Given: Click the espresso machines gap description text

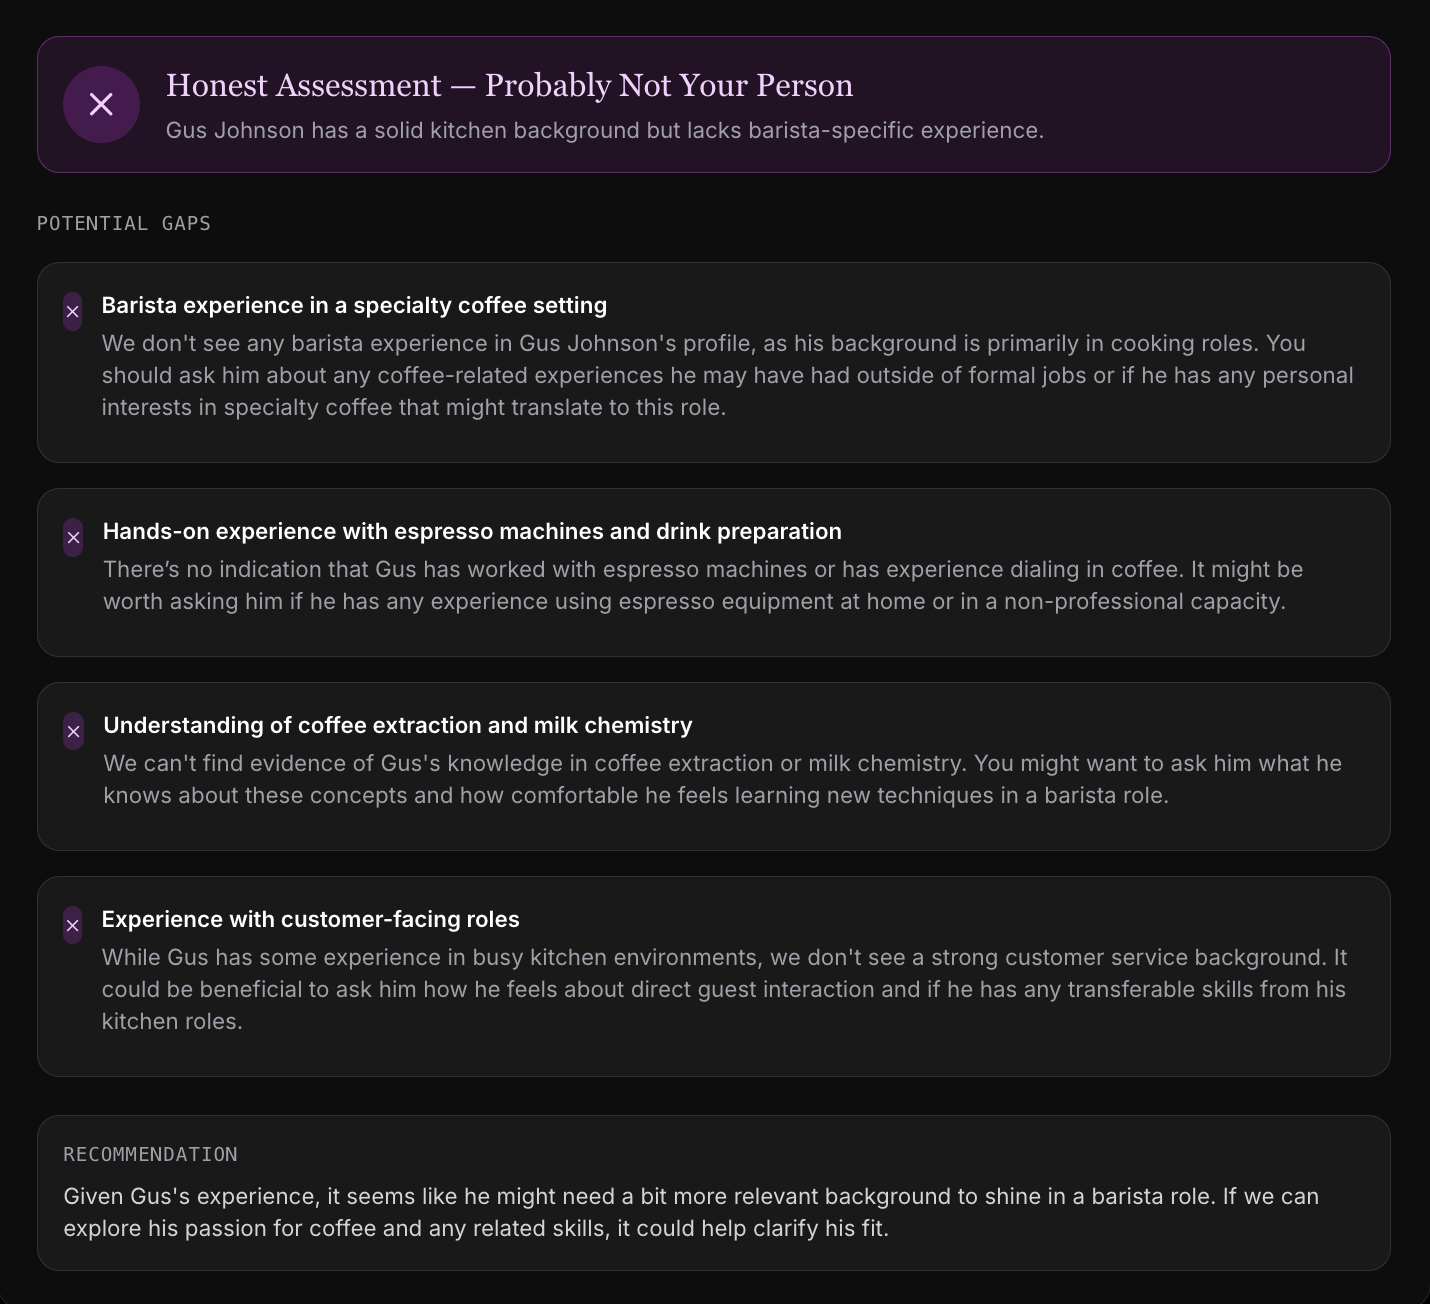Looking at the screenshot, I should pos(703,585).
